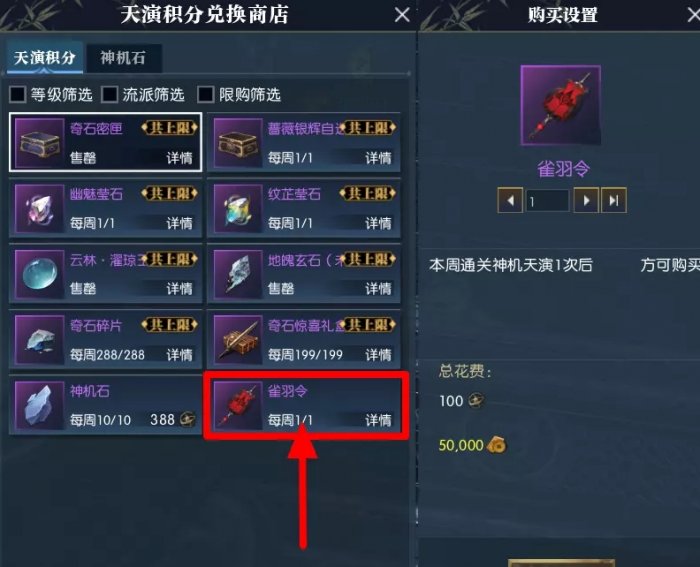Select the 奇石密匣 chest item icon
Image resolution: width=700 pixels, height=567 pixels.
coord(40,143)
